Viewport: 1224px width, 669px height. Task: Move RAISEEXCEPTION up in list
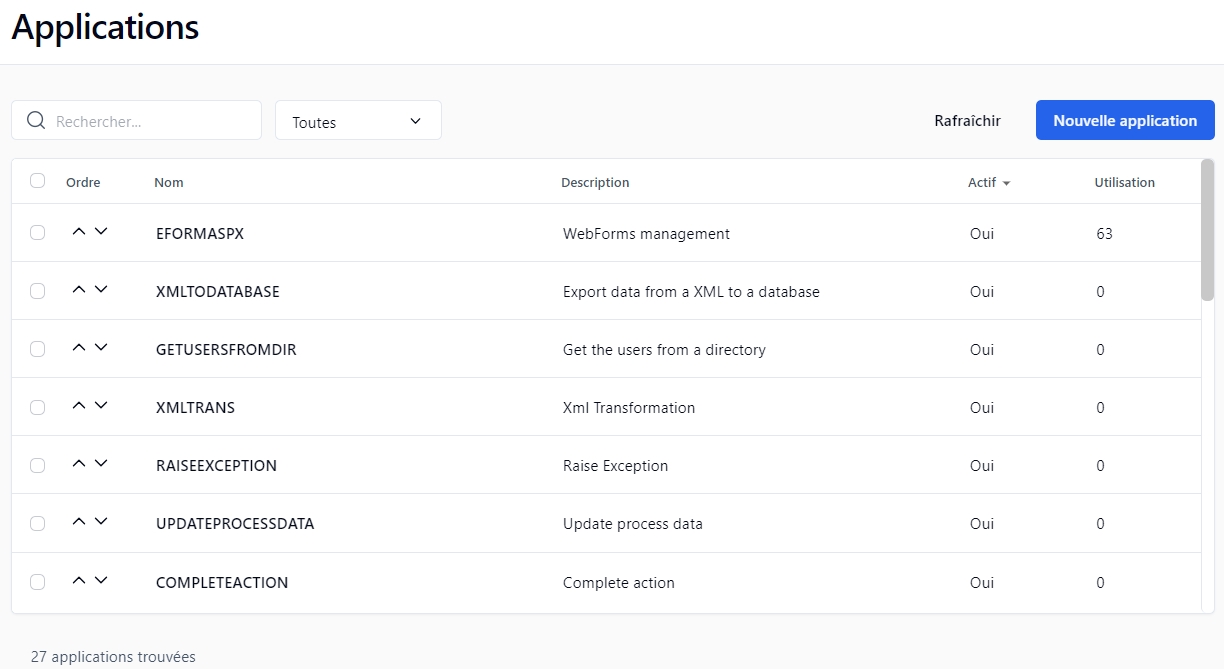click(79, 464)
